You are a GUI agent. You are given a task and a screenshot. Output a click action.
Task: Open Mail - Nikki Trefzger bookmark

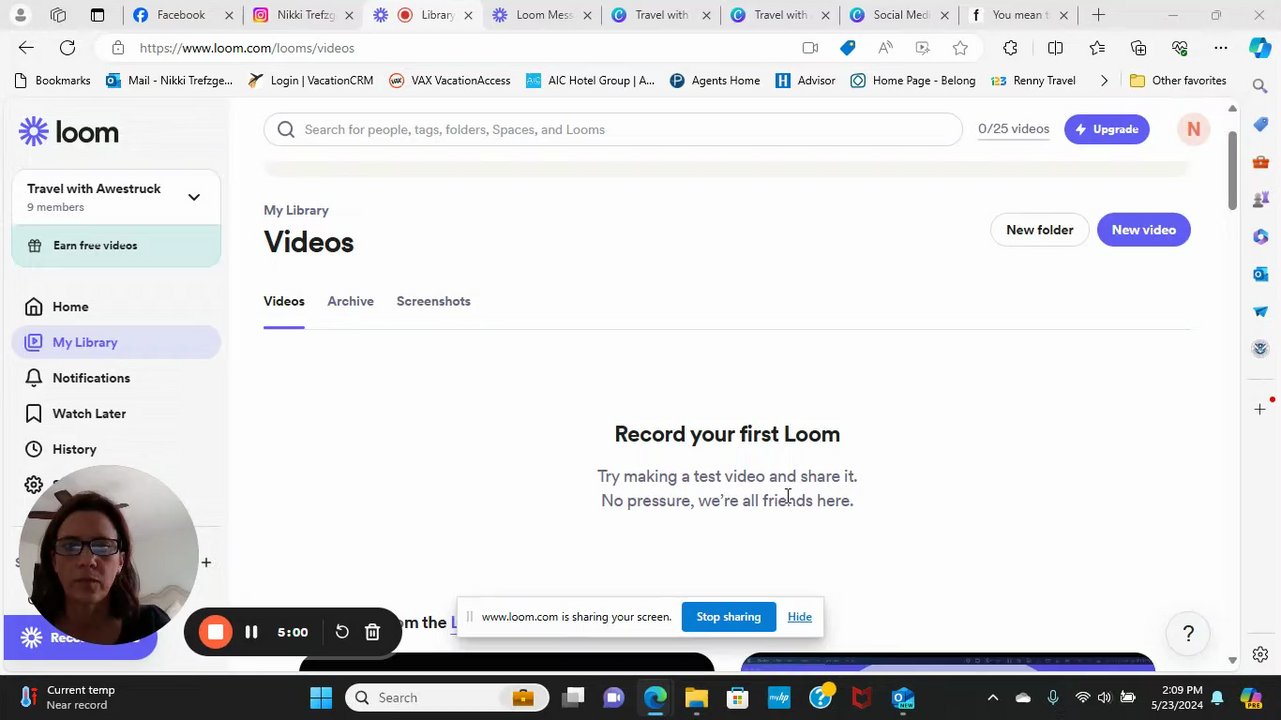tap(168, 81)
